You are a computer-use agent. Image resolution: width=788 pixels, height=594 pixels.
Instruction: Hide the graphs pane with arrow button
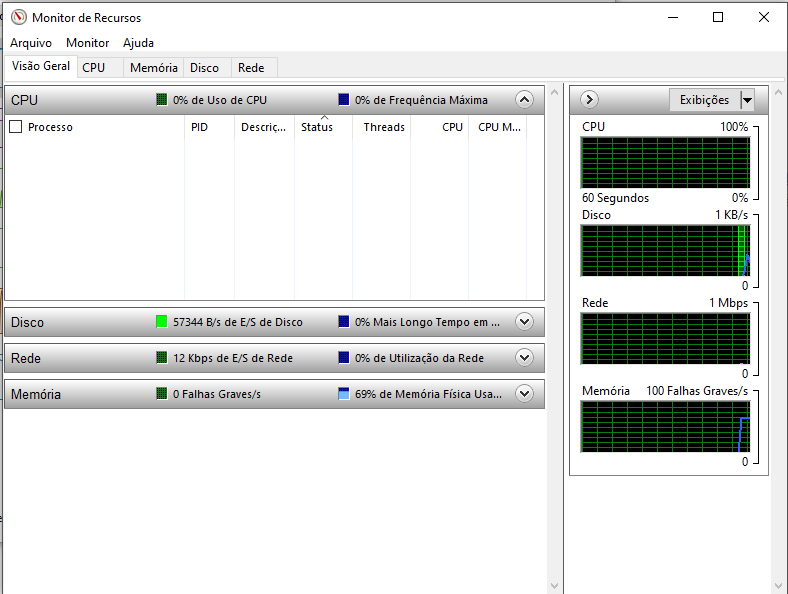click(x=589, y=100)
